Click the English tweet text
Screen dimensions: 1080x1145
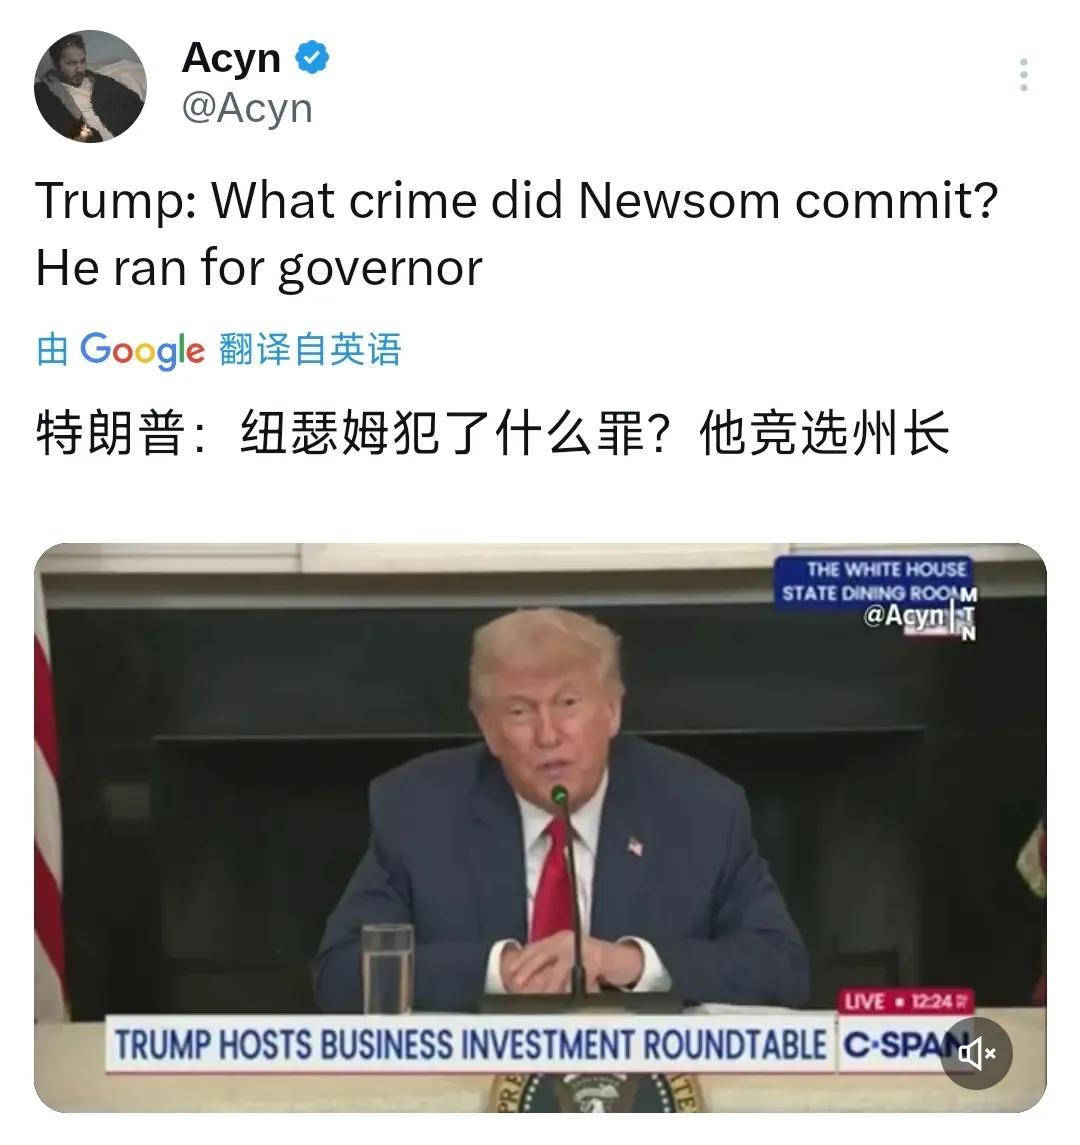tap(516, 234)
